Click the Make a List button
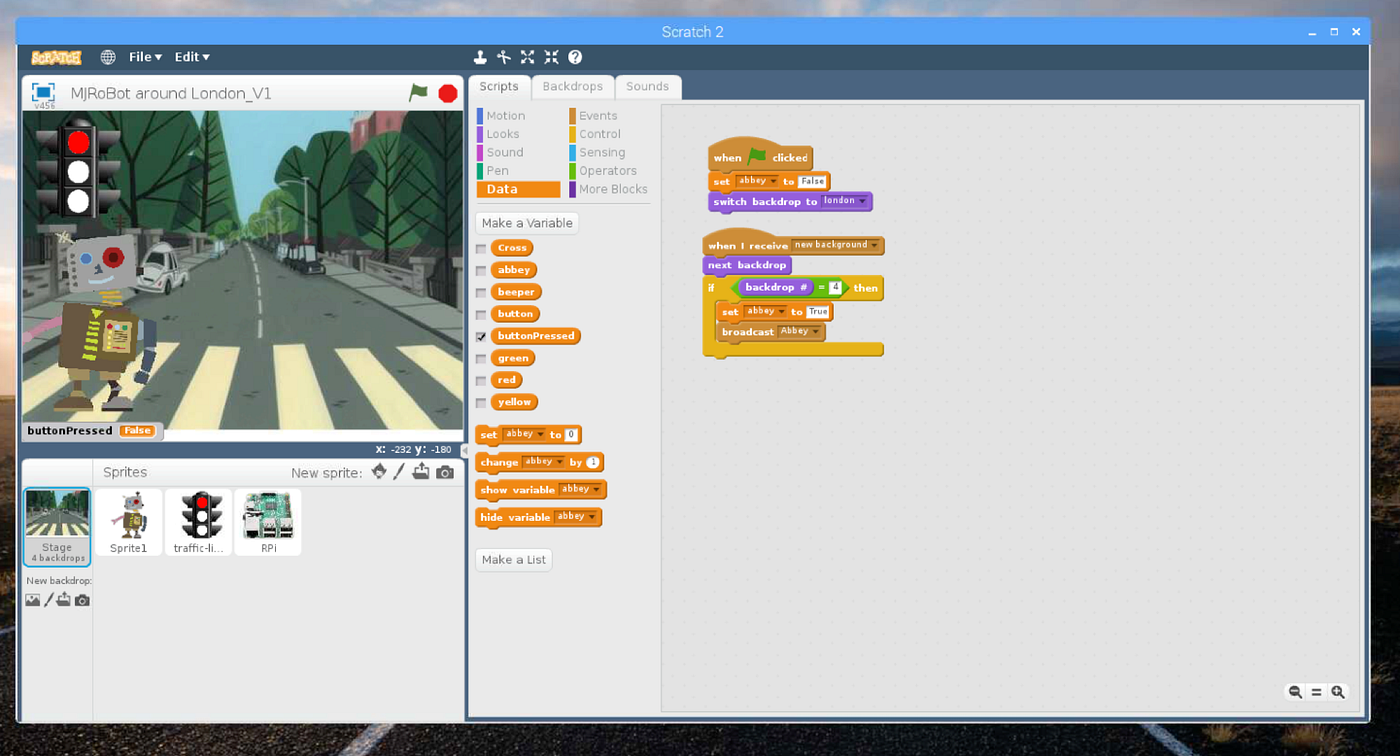 click(x=513, y=559)
